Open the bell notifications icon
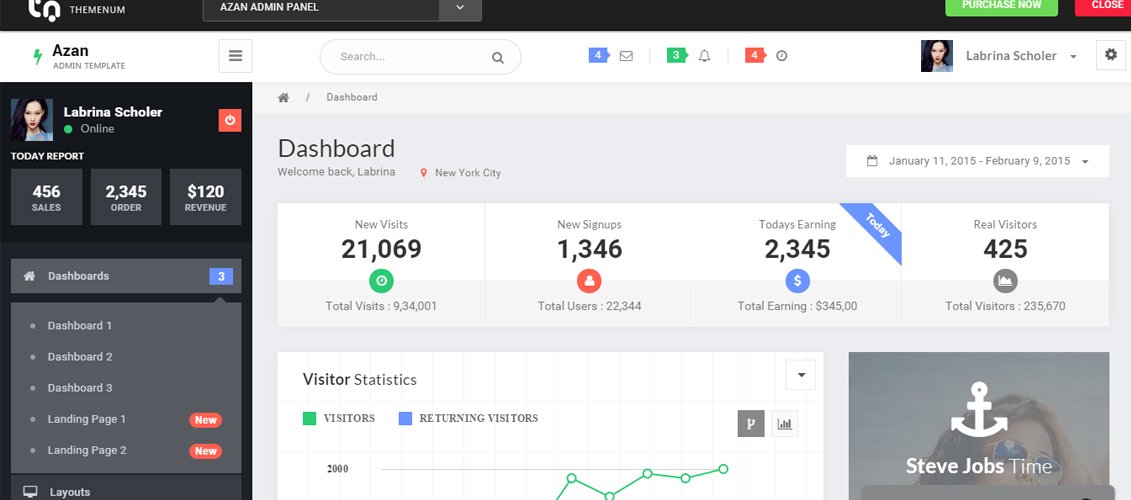This screenshot has width=1131, height=500. (x=704, y=56)
